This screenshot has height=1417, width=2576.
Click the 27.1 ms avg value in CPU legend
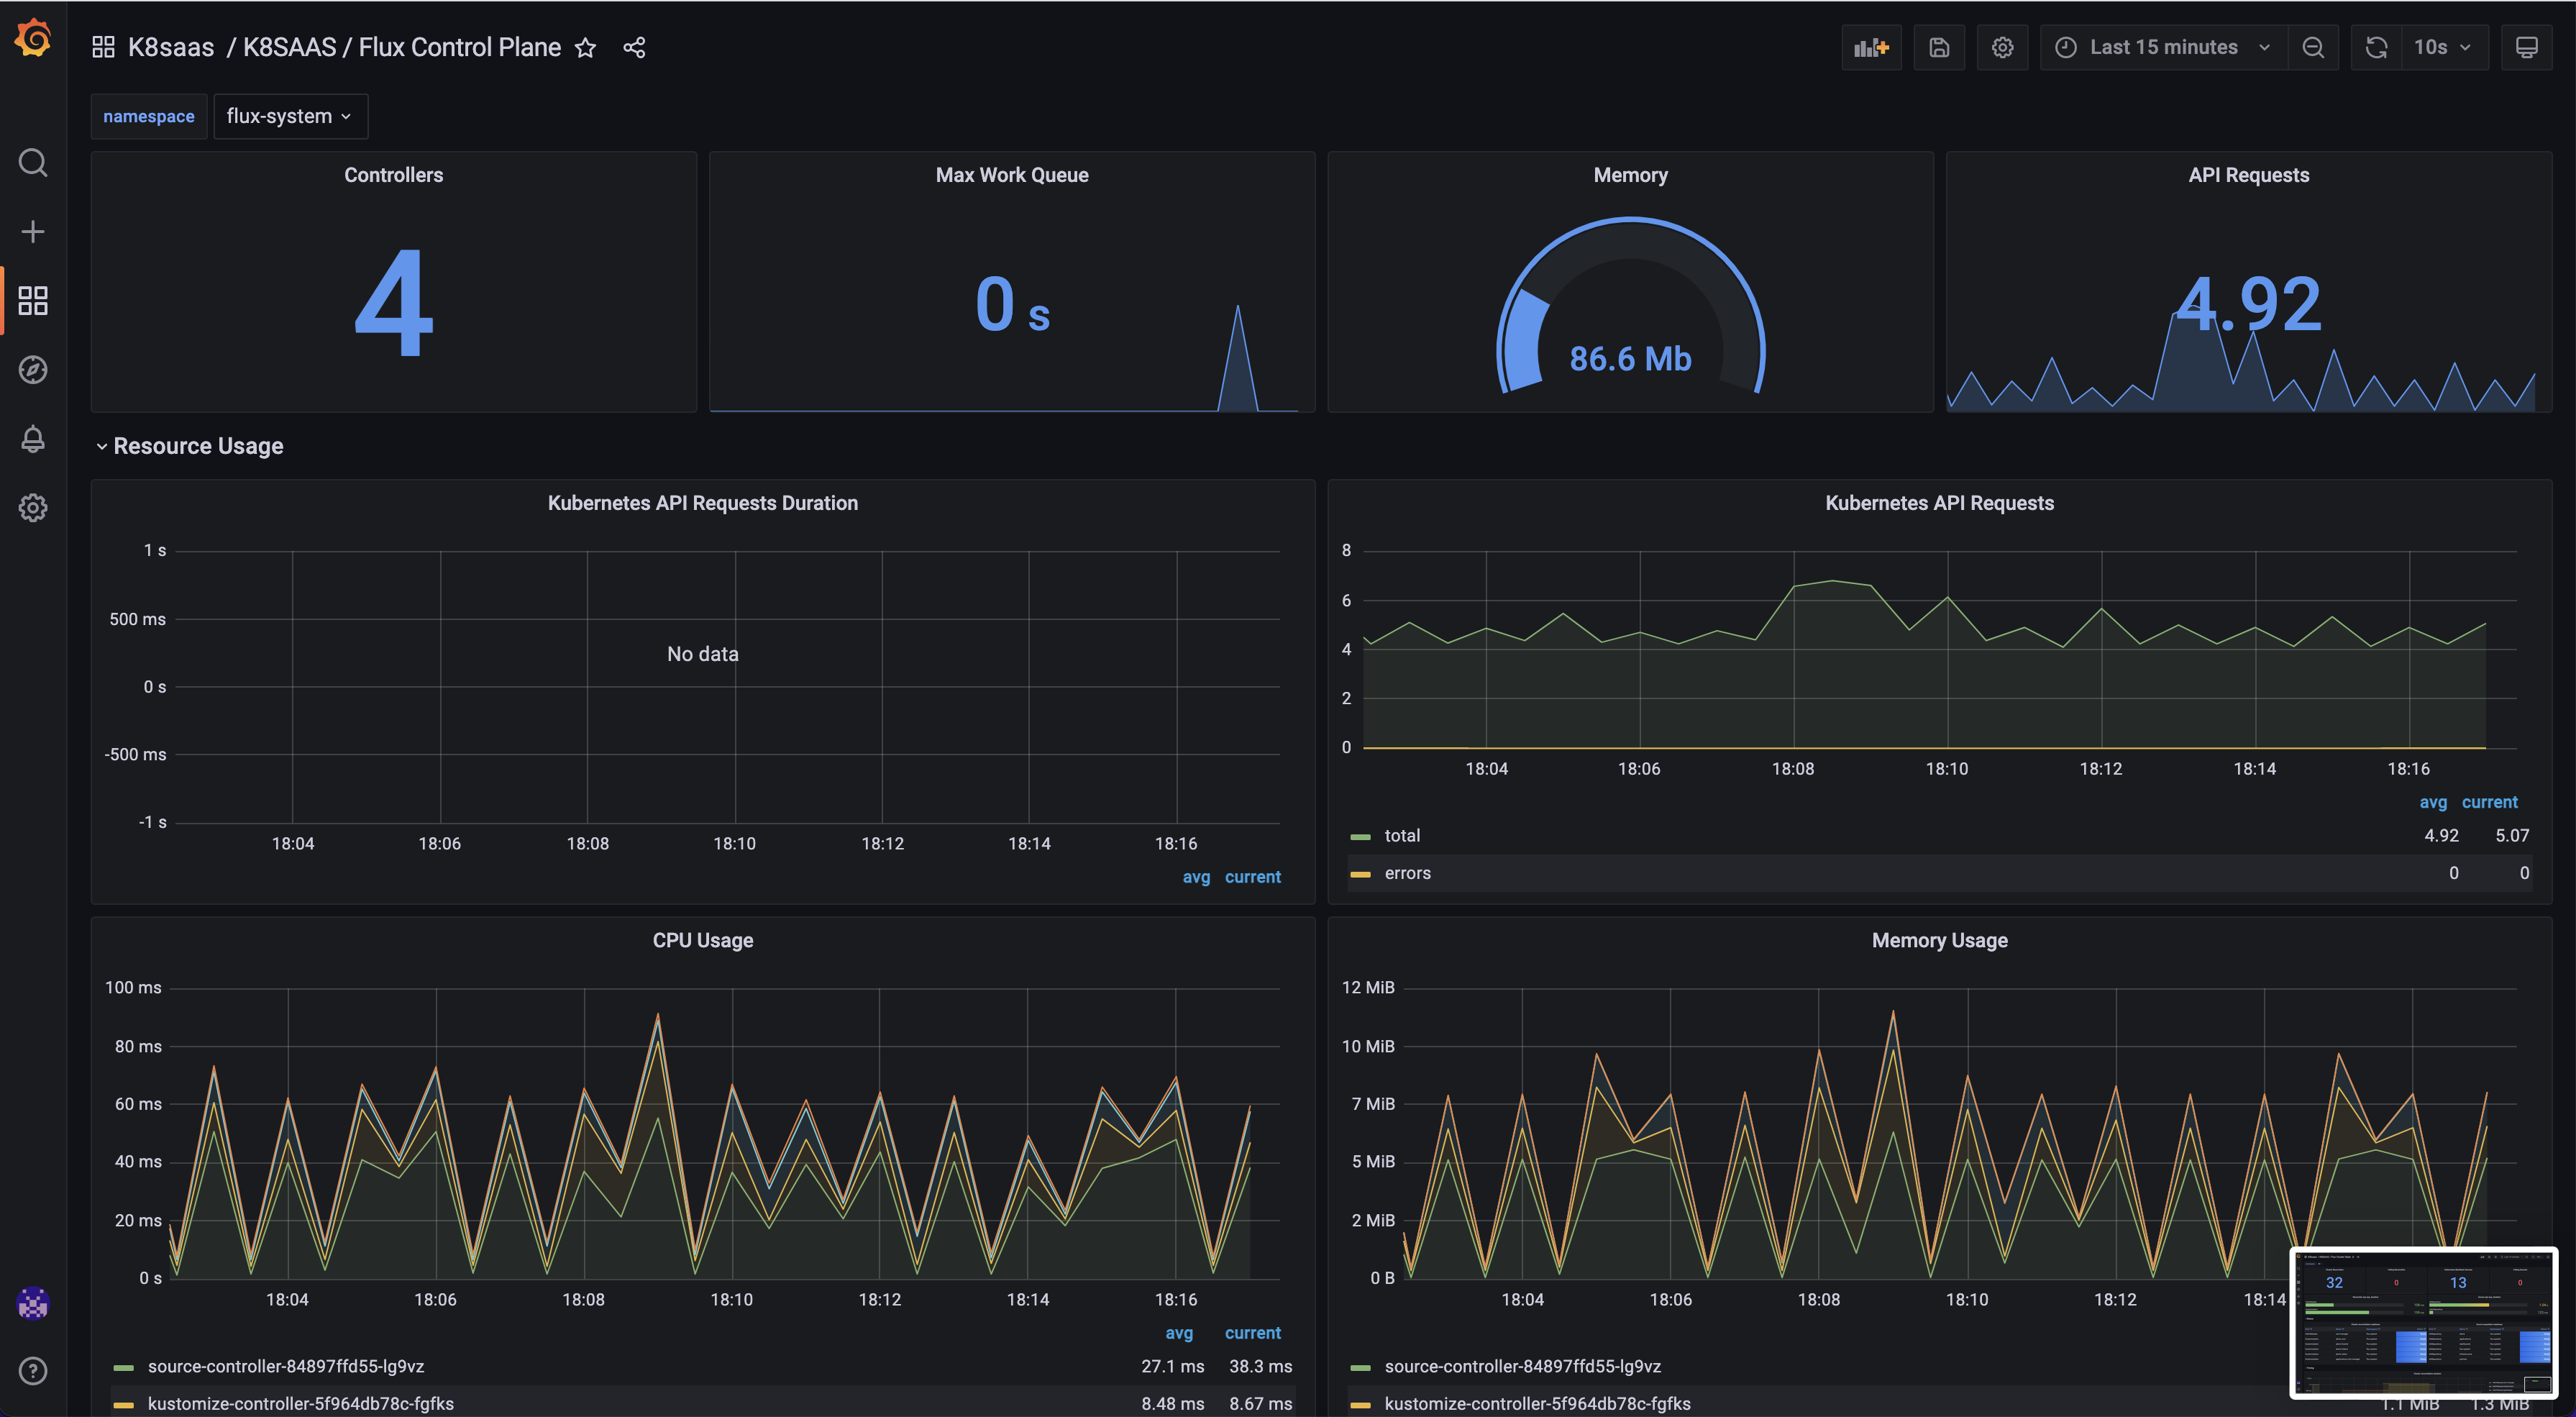click(1173, 1366)
